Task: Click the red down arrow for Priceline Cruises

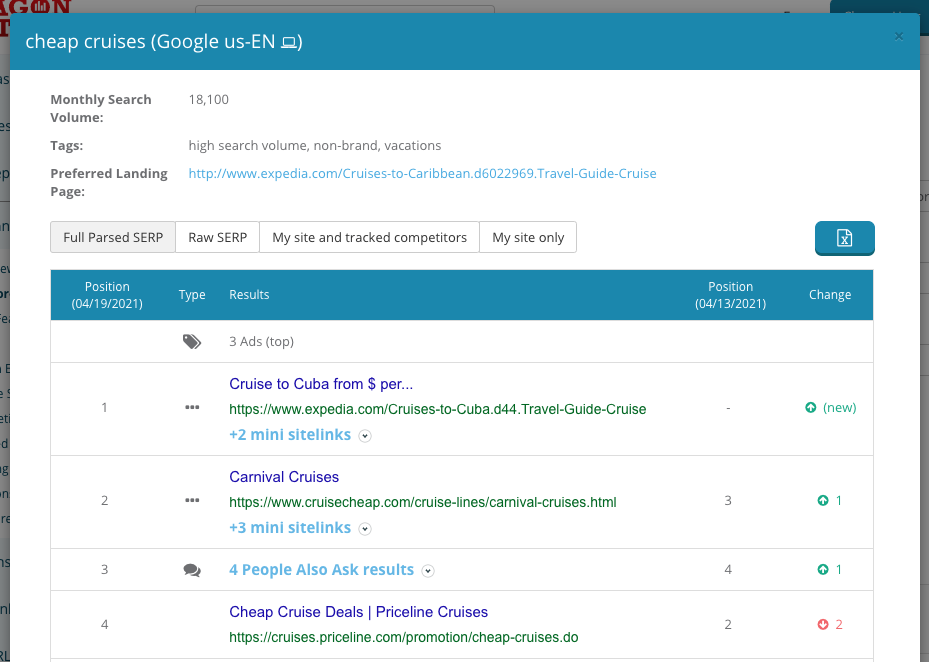Action: pyautogui.click(x=821, y=624)
